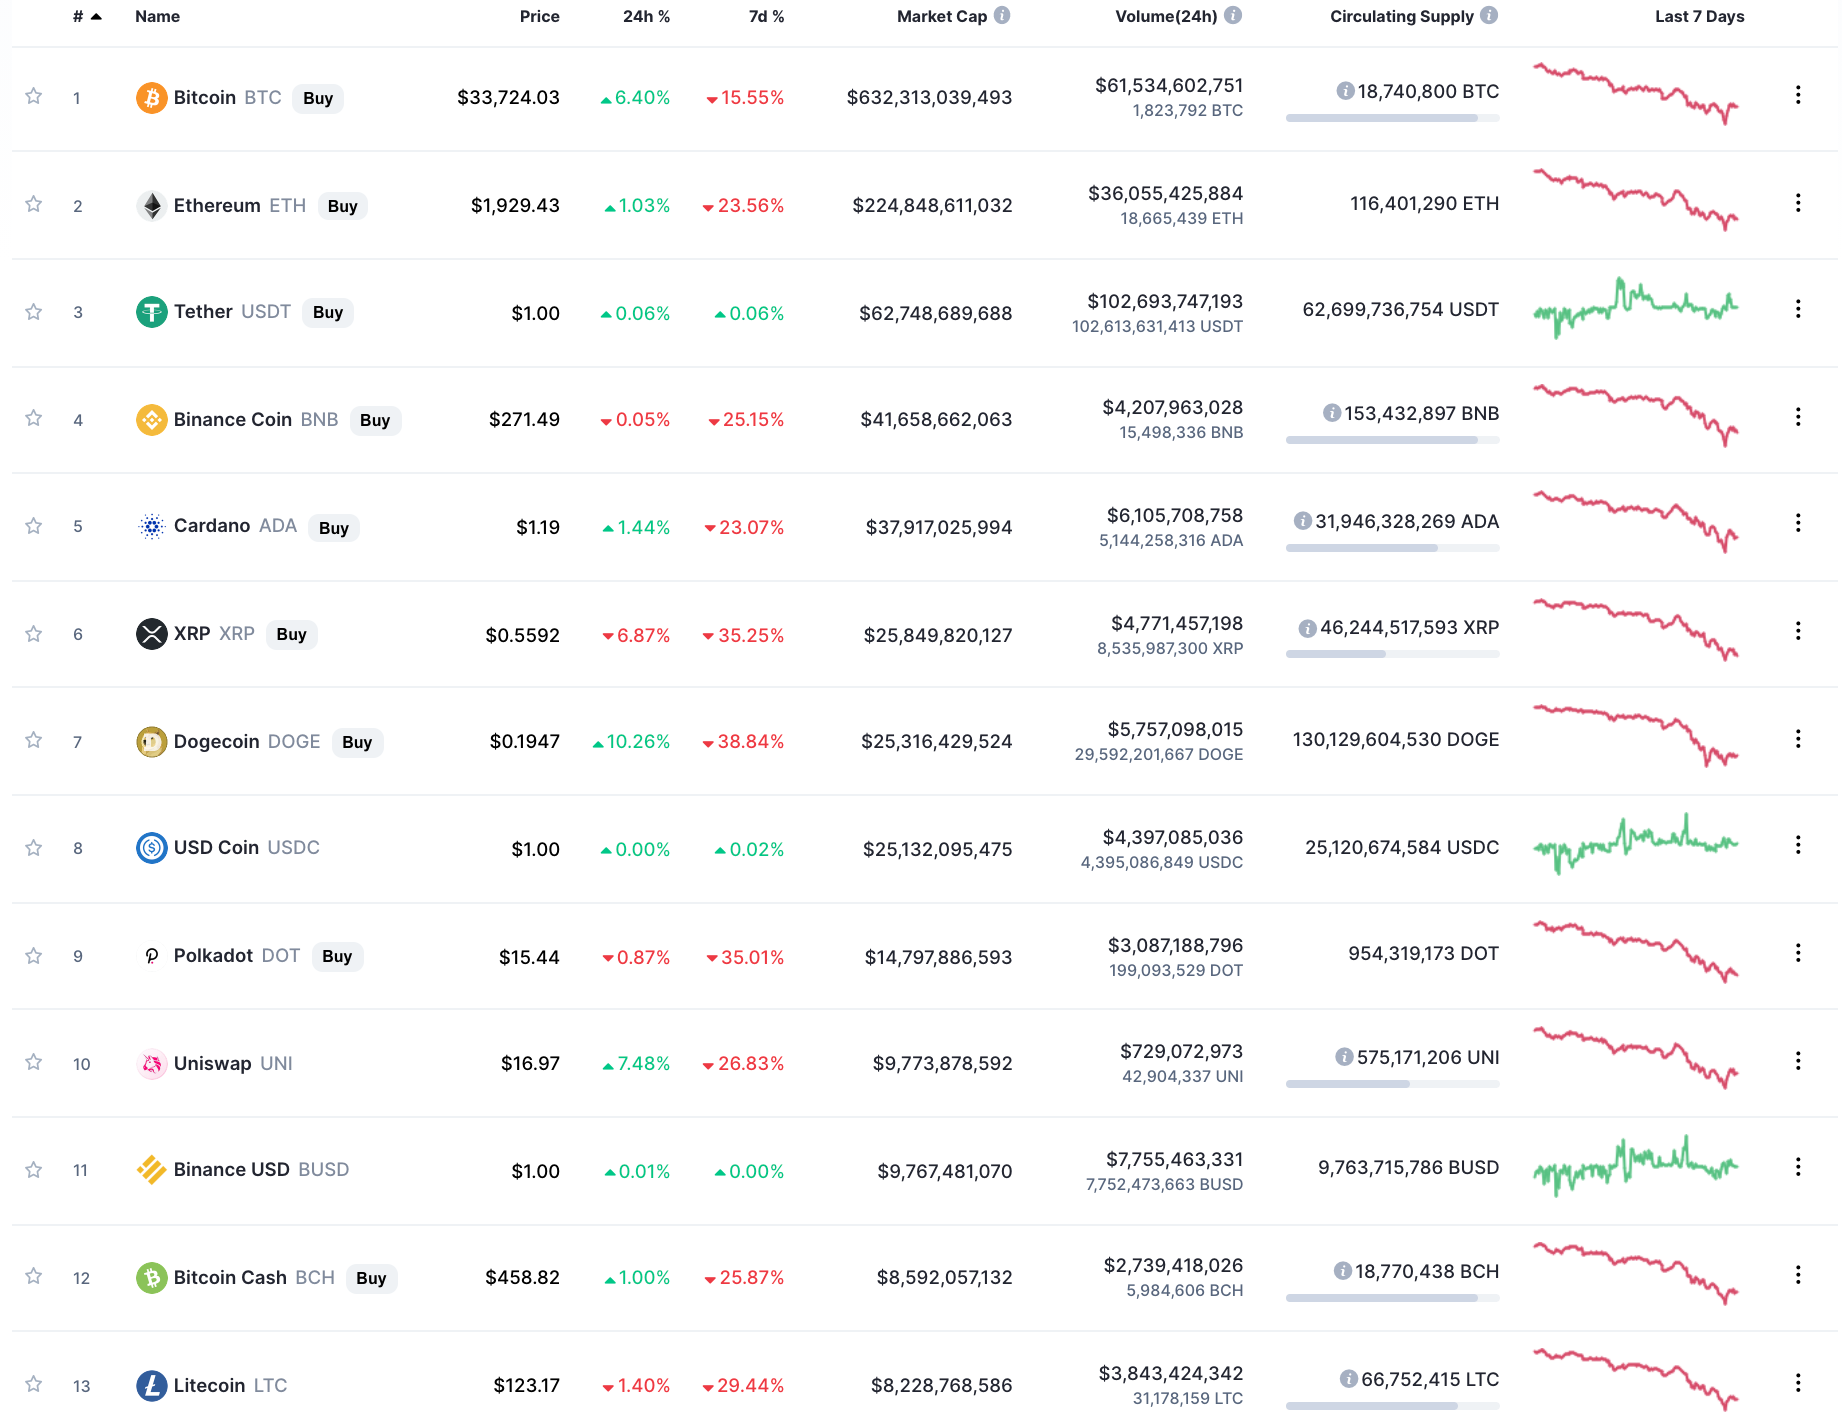Click the Volume(24h) info icon
This screenshot has height=1418, width=1842.
(x=1233, y=16)
